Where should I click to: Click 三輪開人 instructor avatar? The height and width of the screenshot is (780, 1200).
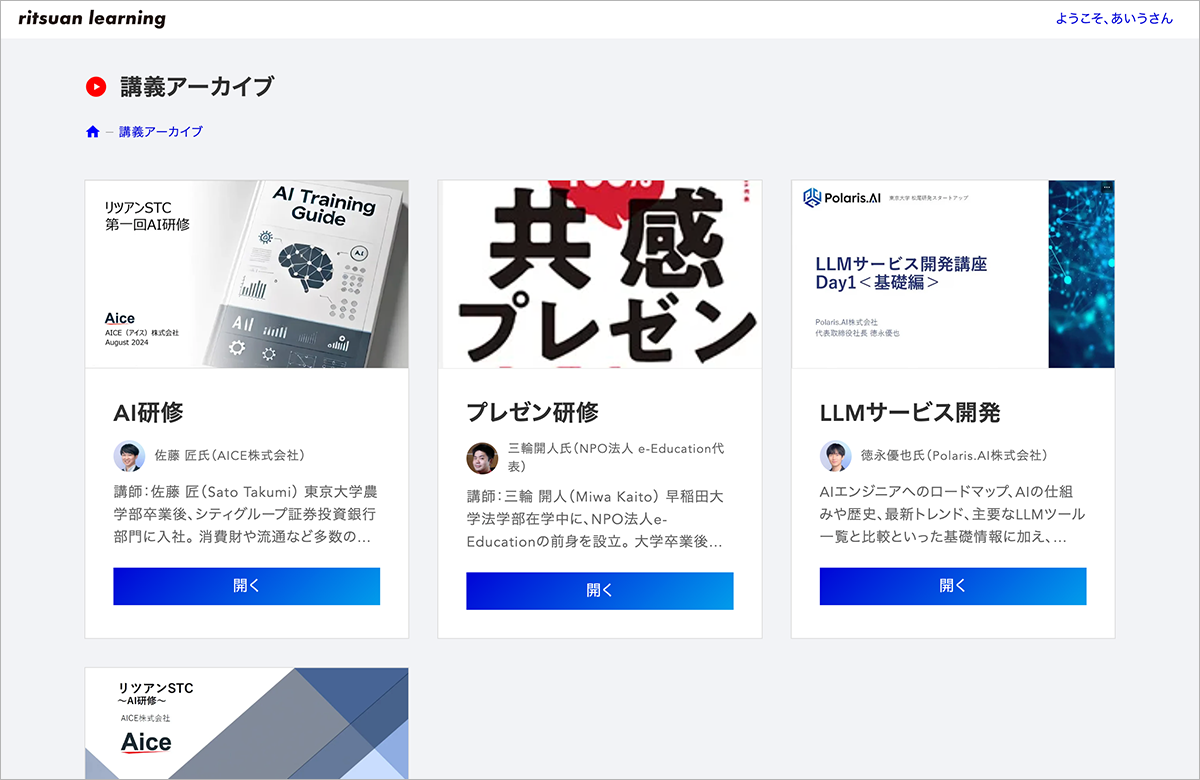coord(482,458)
